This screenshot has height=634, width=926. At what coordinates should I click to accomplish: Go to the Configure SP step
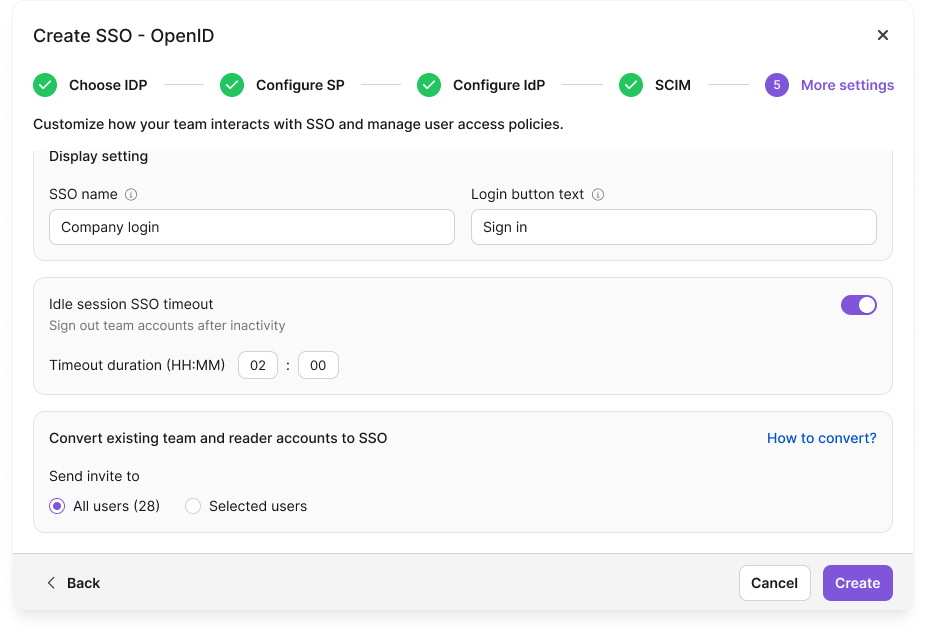[300, 85]
